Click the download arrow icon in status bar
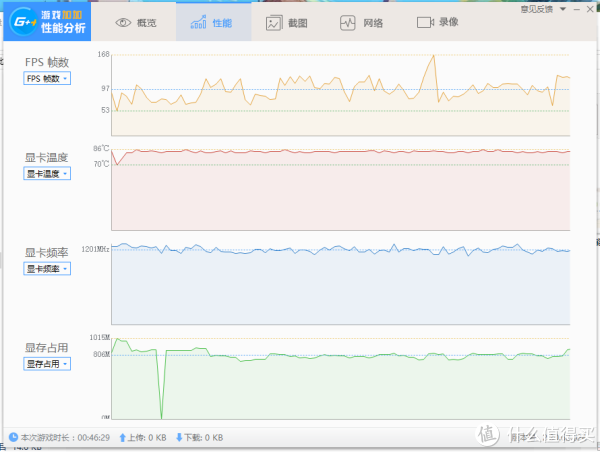The image size is (600, 452). coord(179,437)
